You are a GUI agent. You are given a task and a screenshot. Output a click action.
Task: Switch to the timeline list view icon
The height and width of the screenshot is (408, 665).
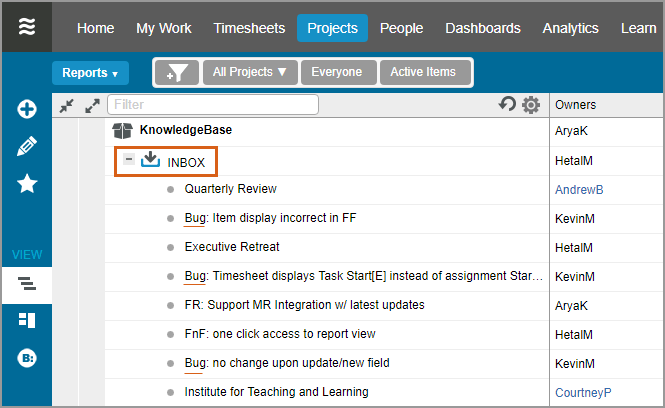(x=27, y=284)
